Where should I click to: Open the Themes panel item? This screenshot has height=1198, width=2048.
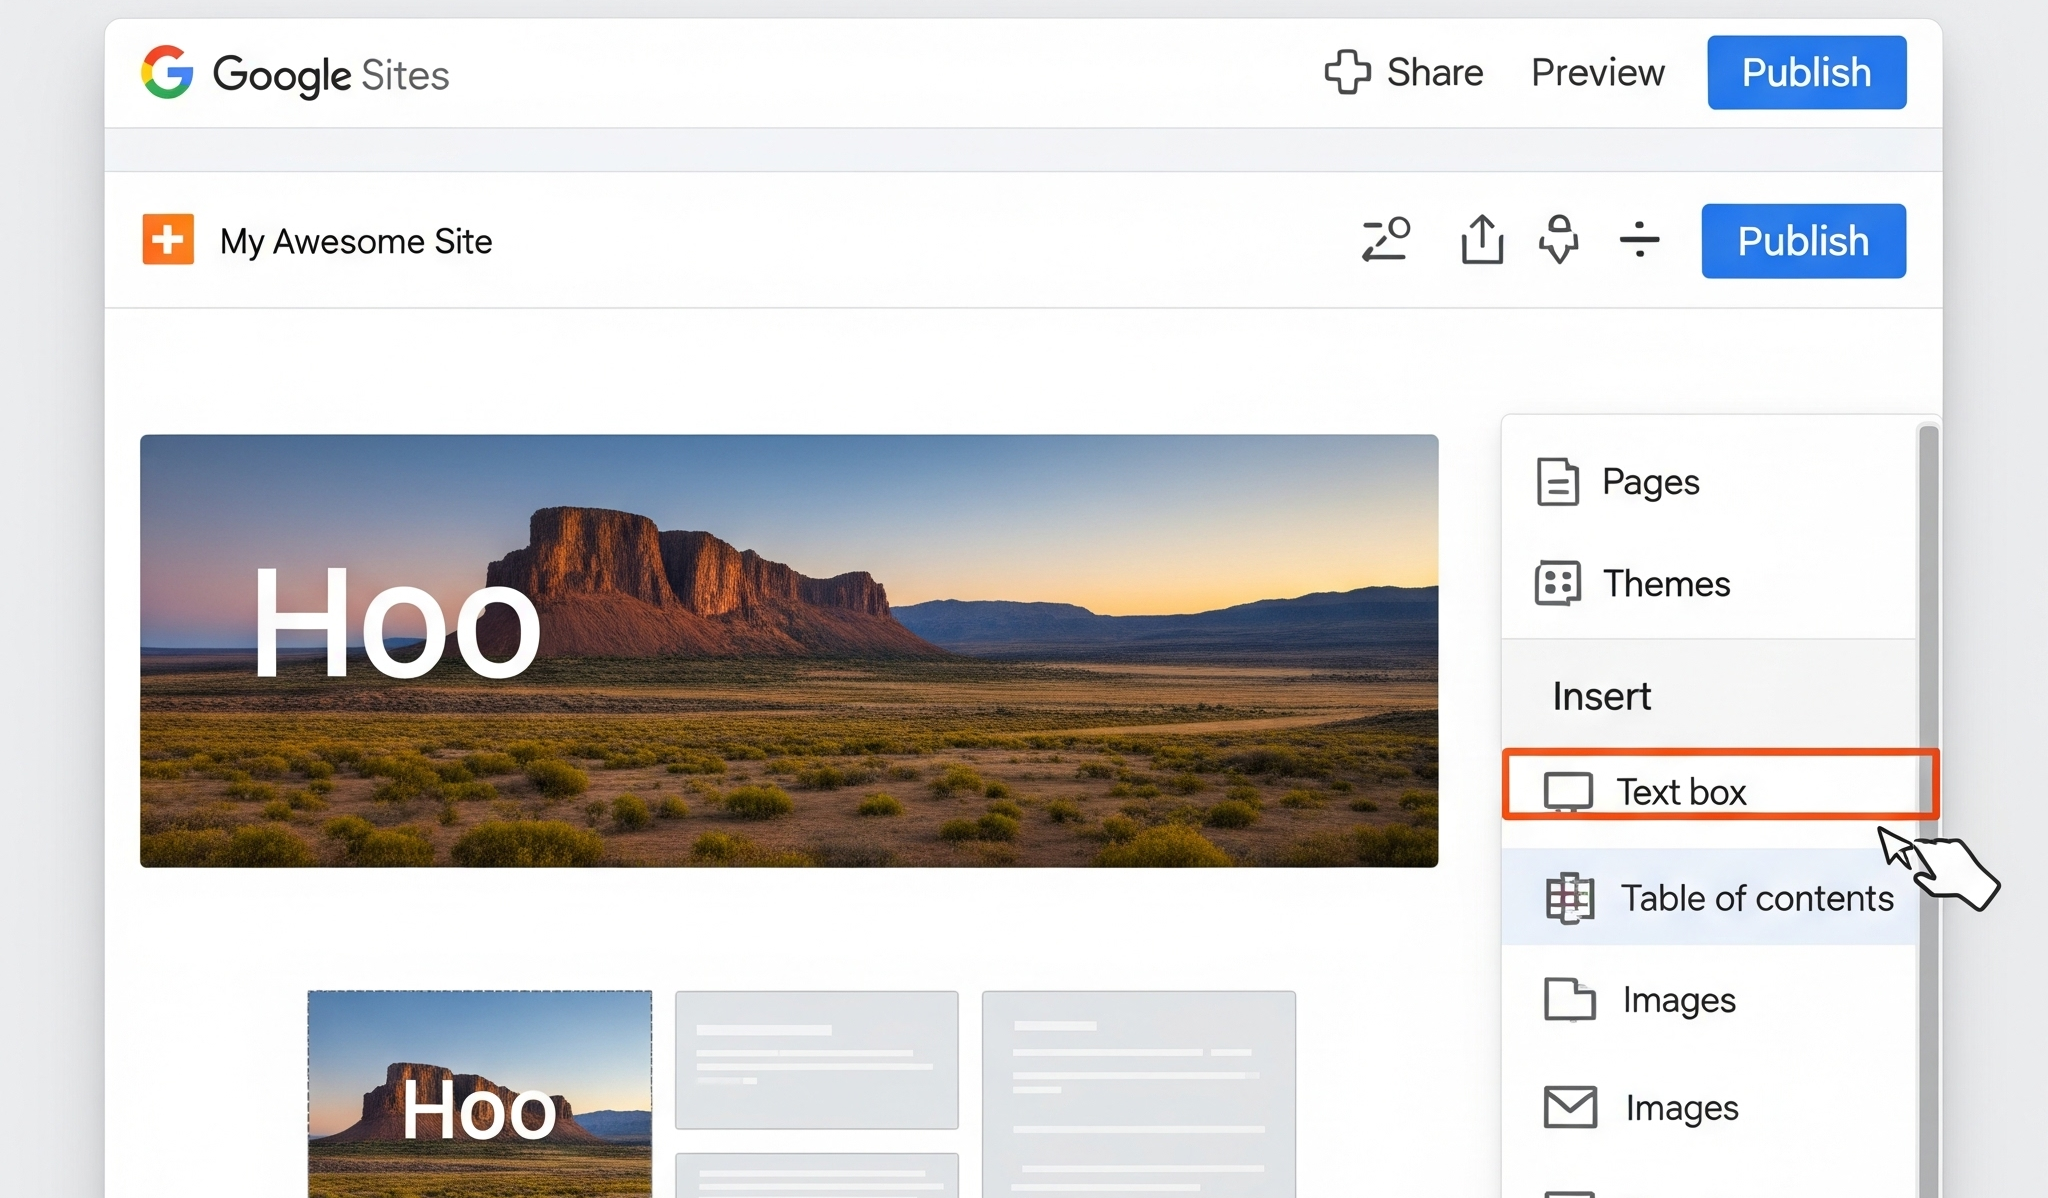(x=1665, y=584)
